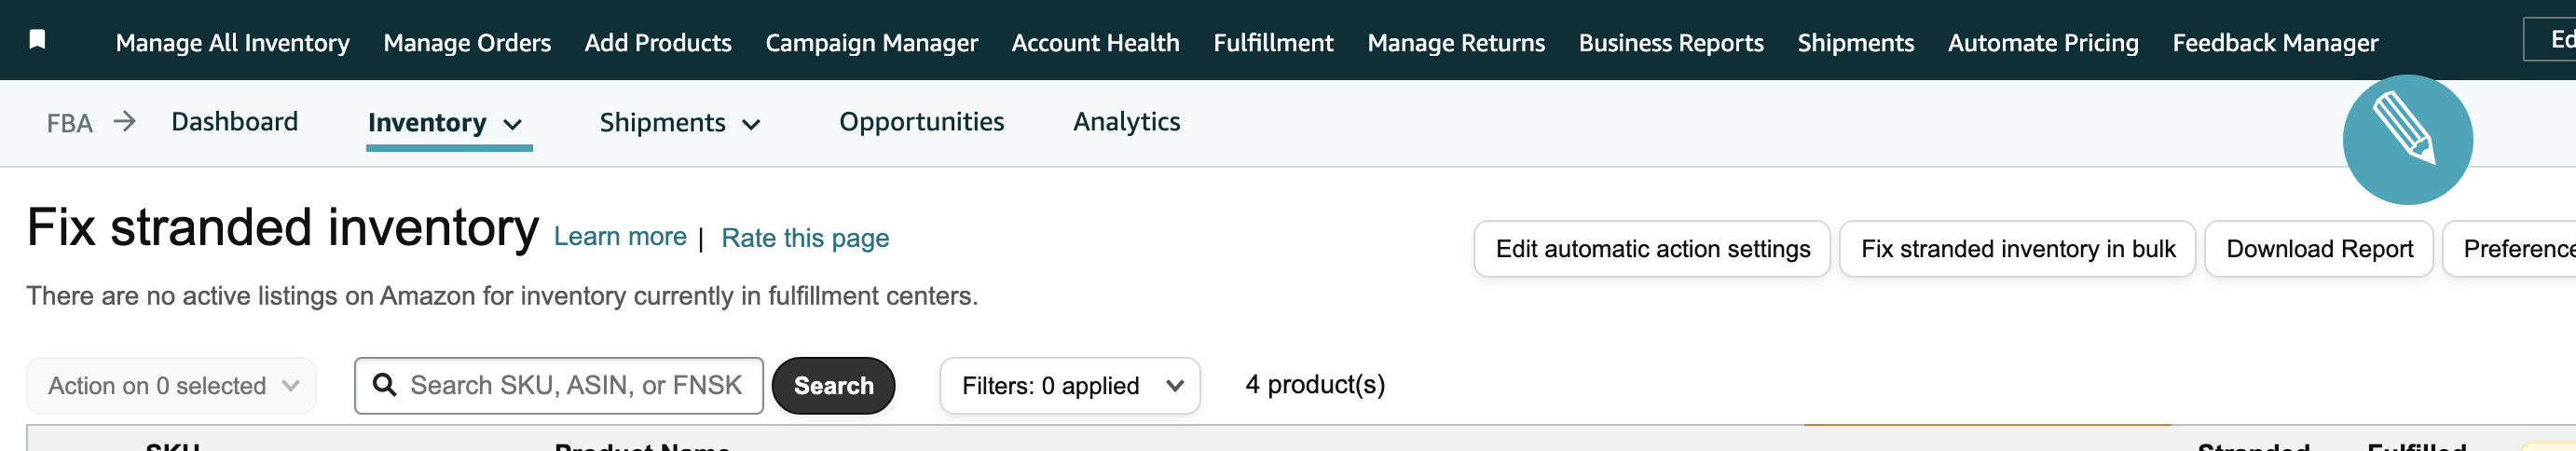Click the Search button
The image size is (2576, 451).
[x=833, y=386]
